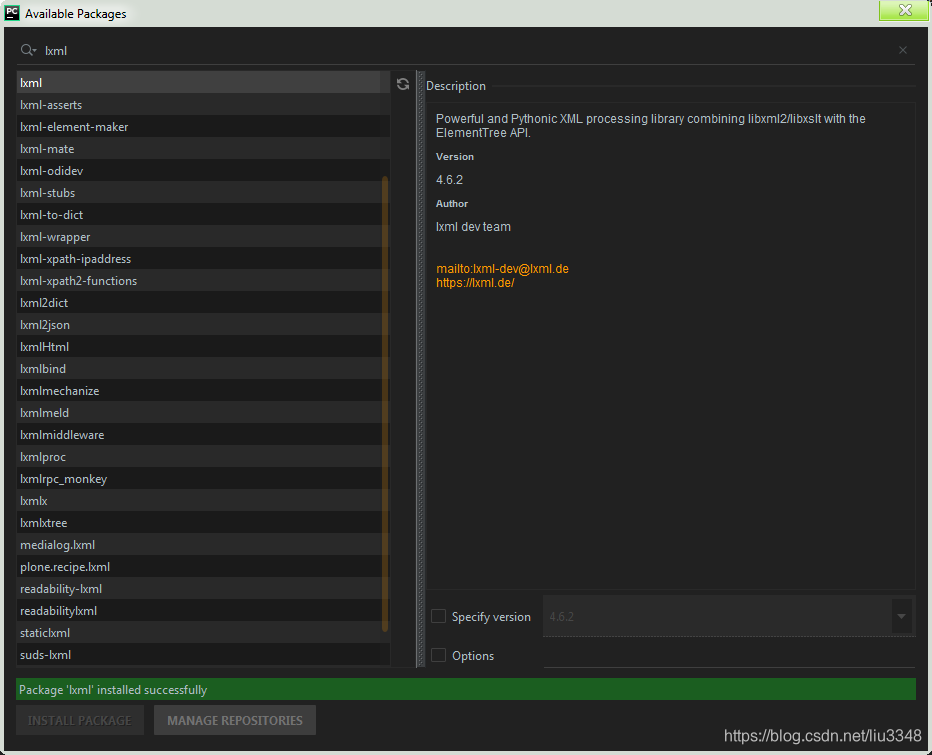Click the lxml-dev mailto link
The width and height of the screenshot is (932, 755).
click(x=502, y=268)
